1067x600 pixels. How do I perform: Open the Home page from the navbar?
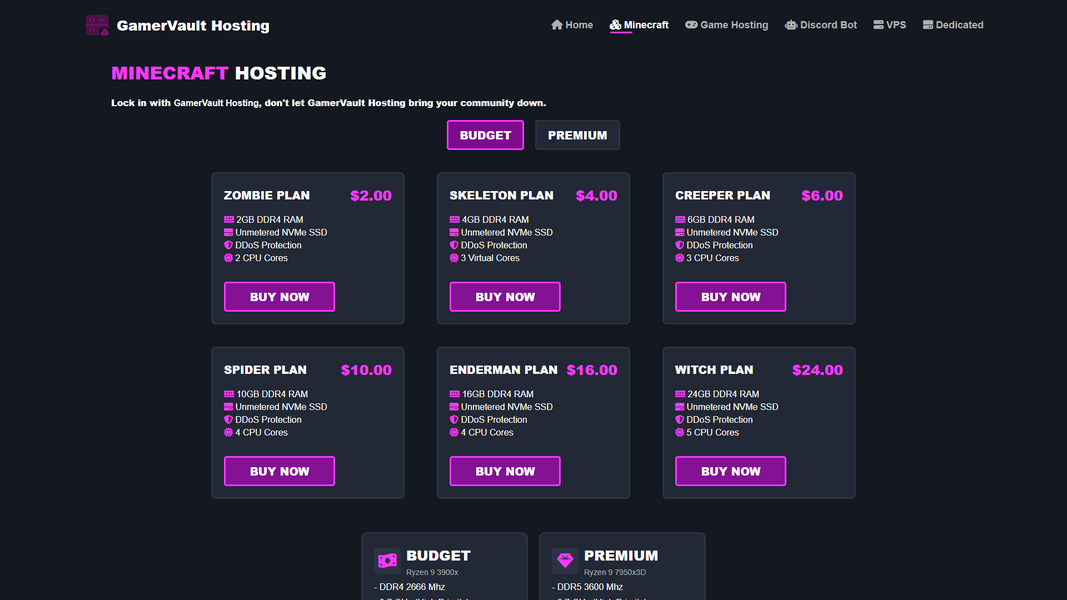pyautogui.click(x=572, y=24)
